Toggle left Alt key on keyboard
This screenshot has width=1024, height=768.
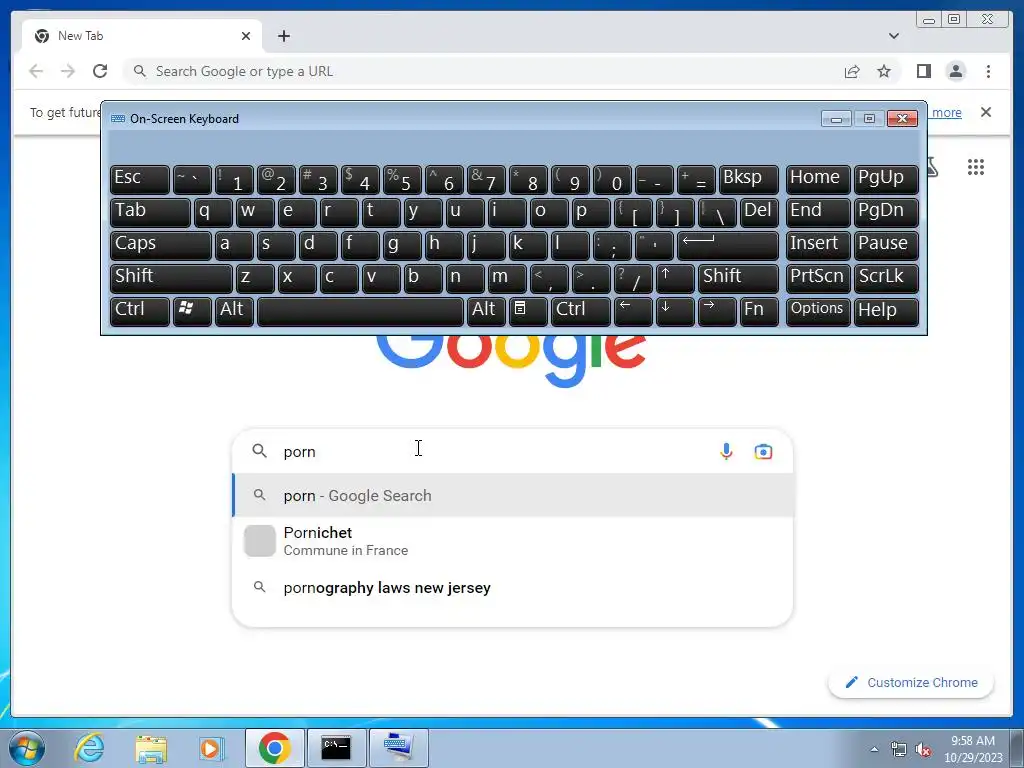[234, 311]
